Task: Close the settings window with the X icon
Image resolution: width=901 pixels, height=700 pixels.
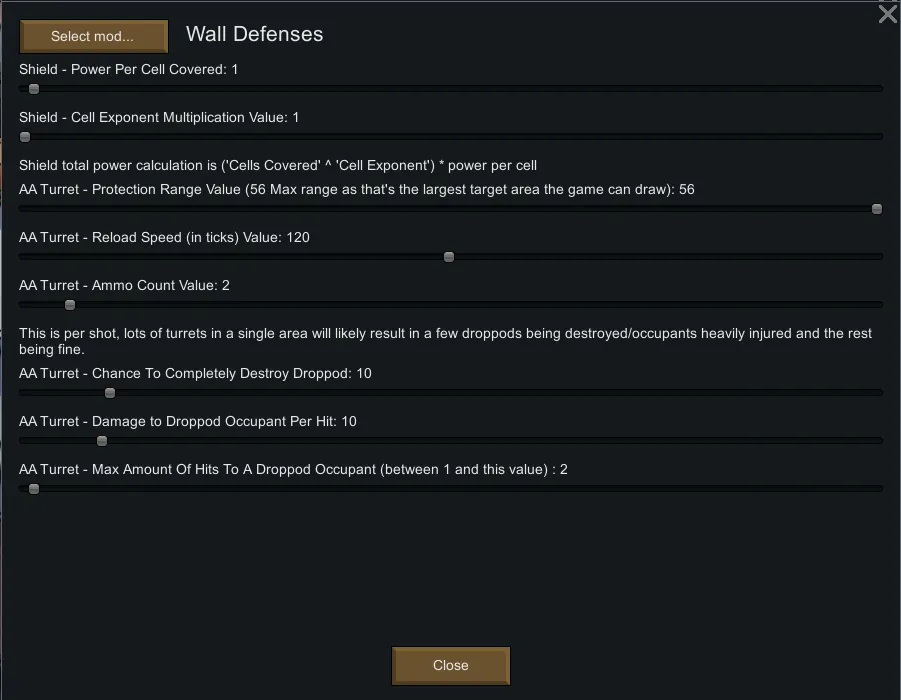Action: tap(887, 14)
